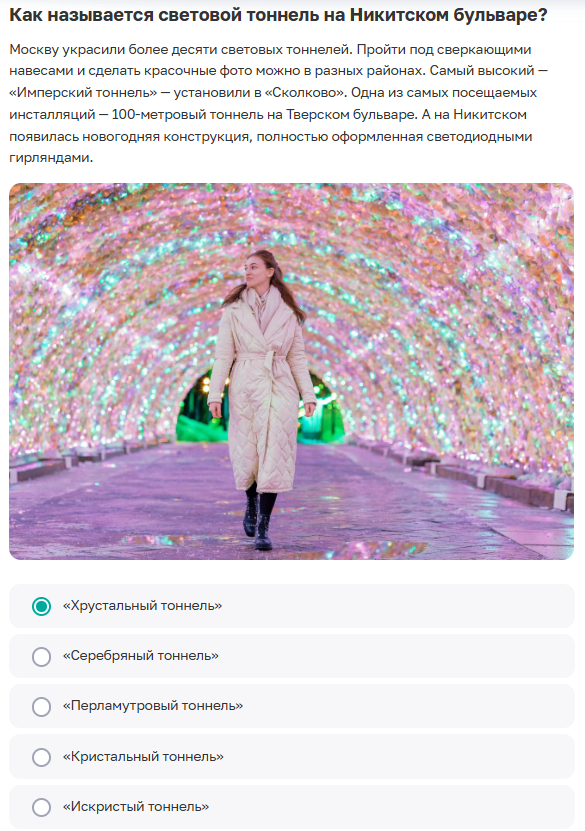Select the «Искристый тоннель» radio circle
585x831 pixels.
click(x=41, y=808)
